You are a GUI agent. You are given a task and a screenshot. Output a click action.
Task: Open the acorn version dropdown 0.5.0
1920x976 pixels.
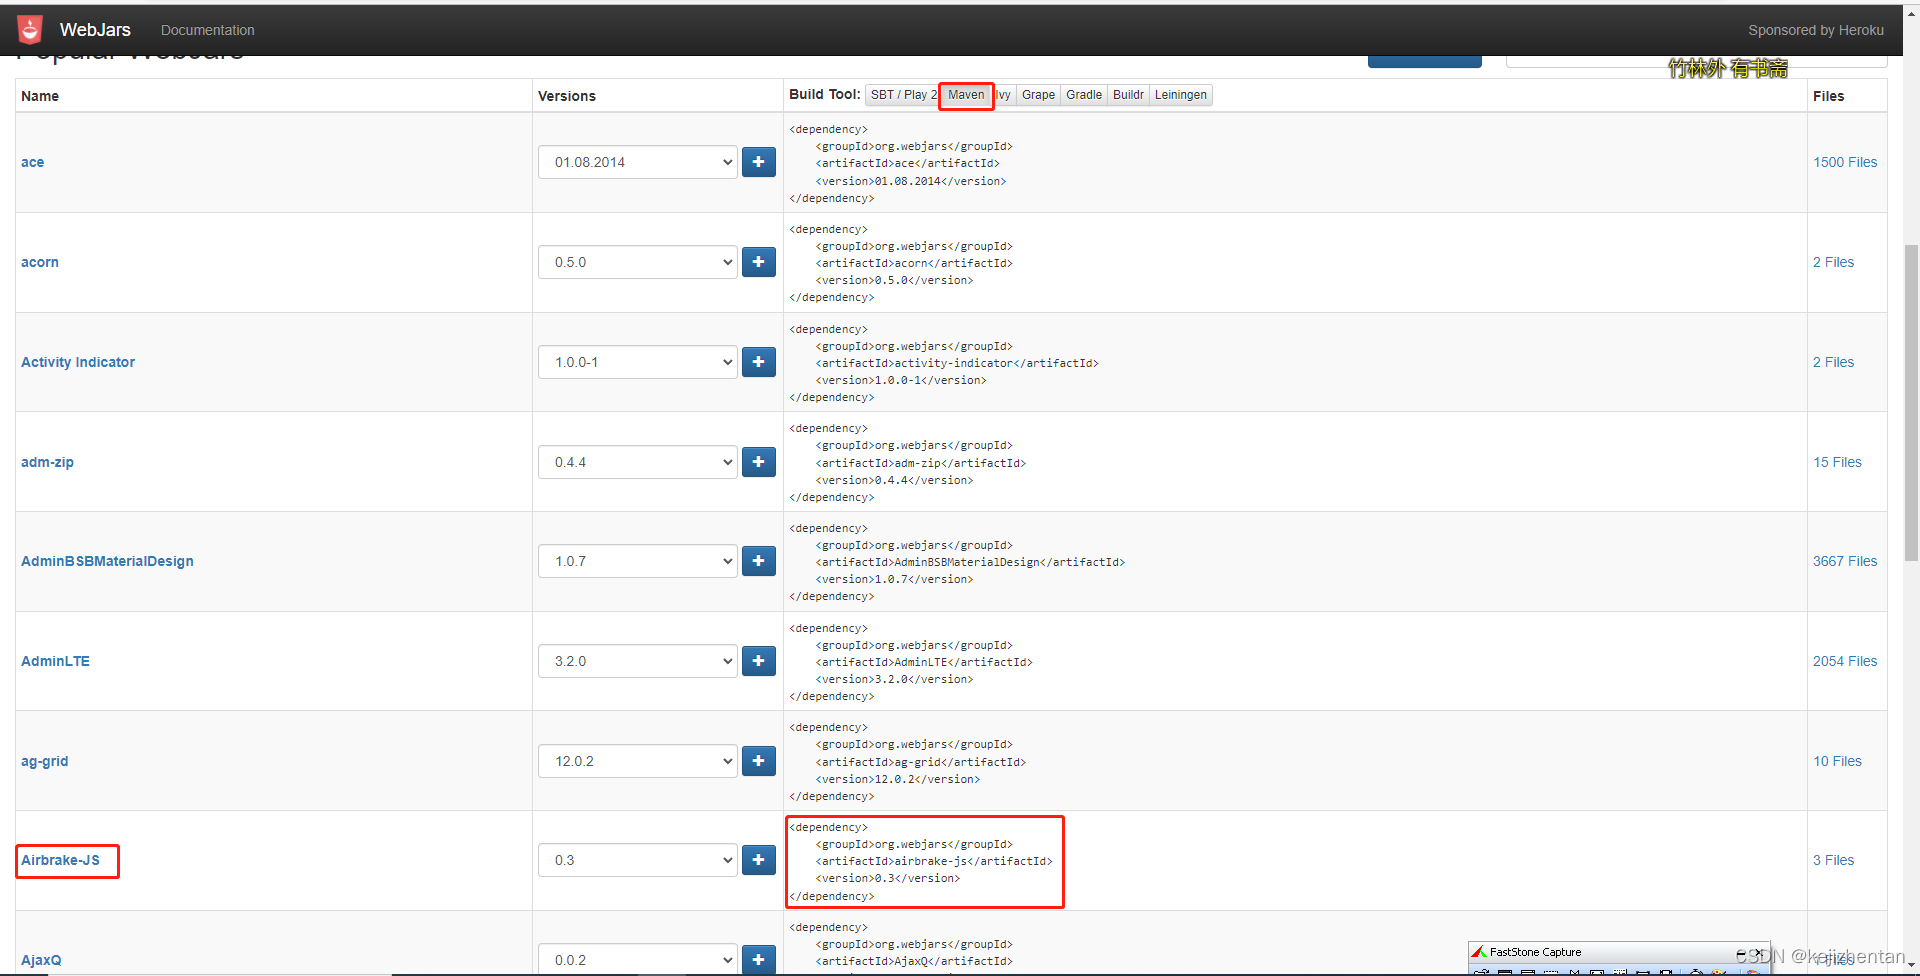(638, 262)
